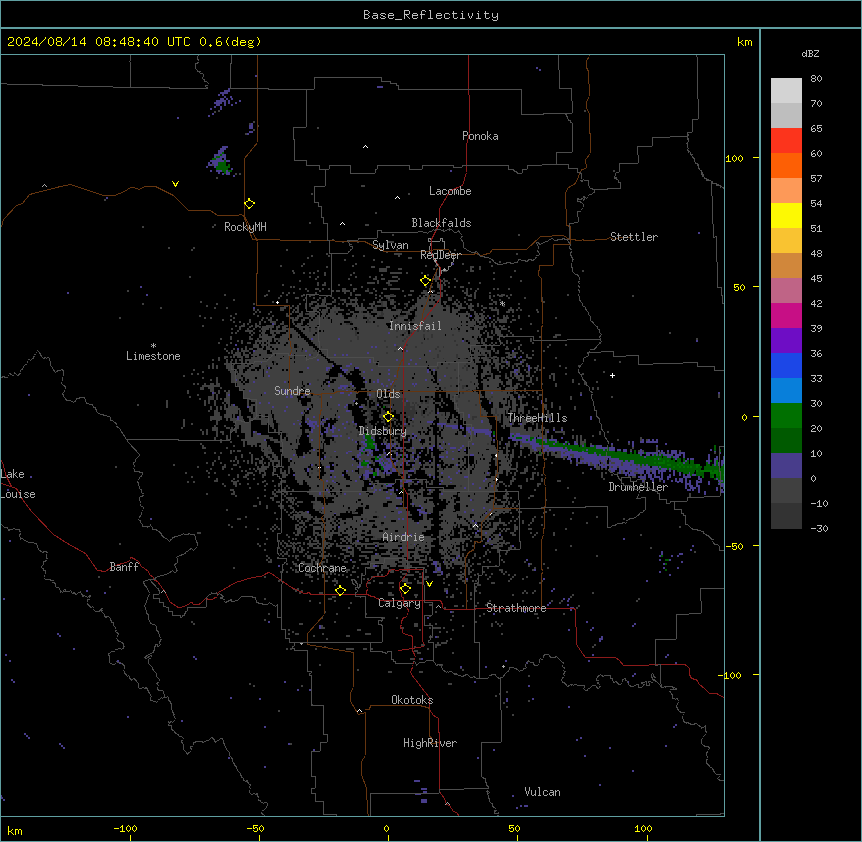Click the Sylvan label

[x=390, y=245]
